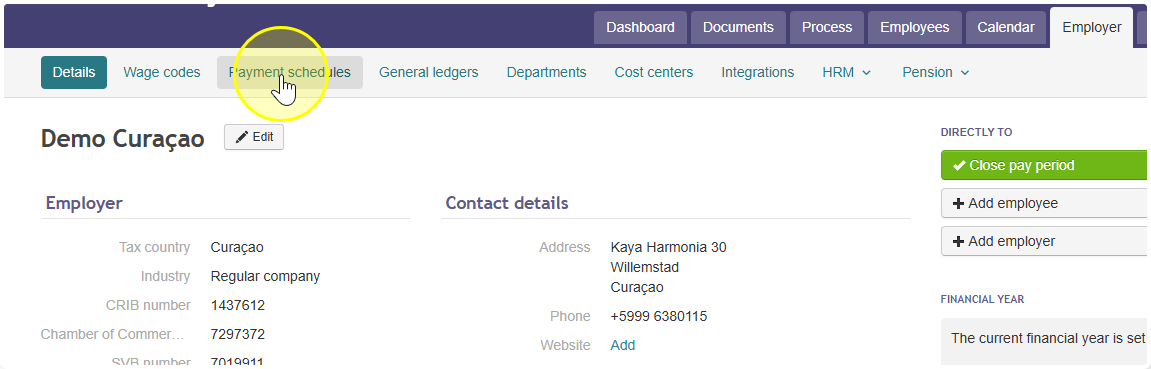This screenshot has height=369, width=1151.
Task: Open Payment schedules section
Action: (289, 73)
